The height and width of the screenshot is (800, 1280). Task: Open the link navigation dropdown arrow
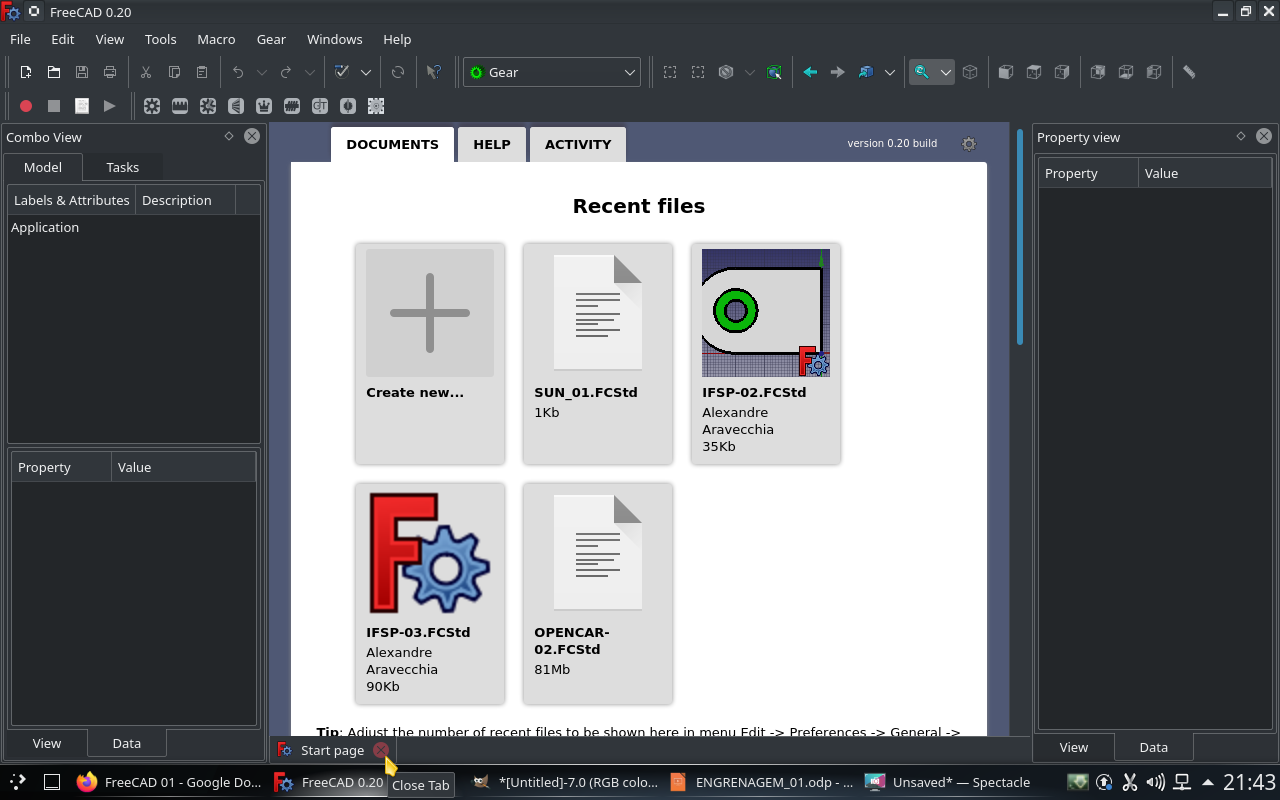(889, 72)
